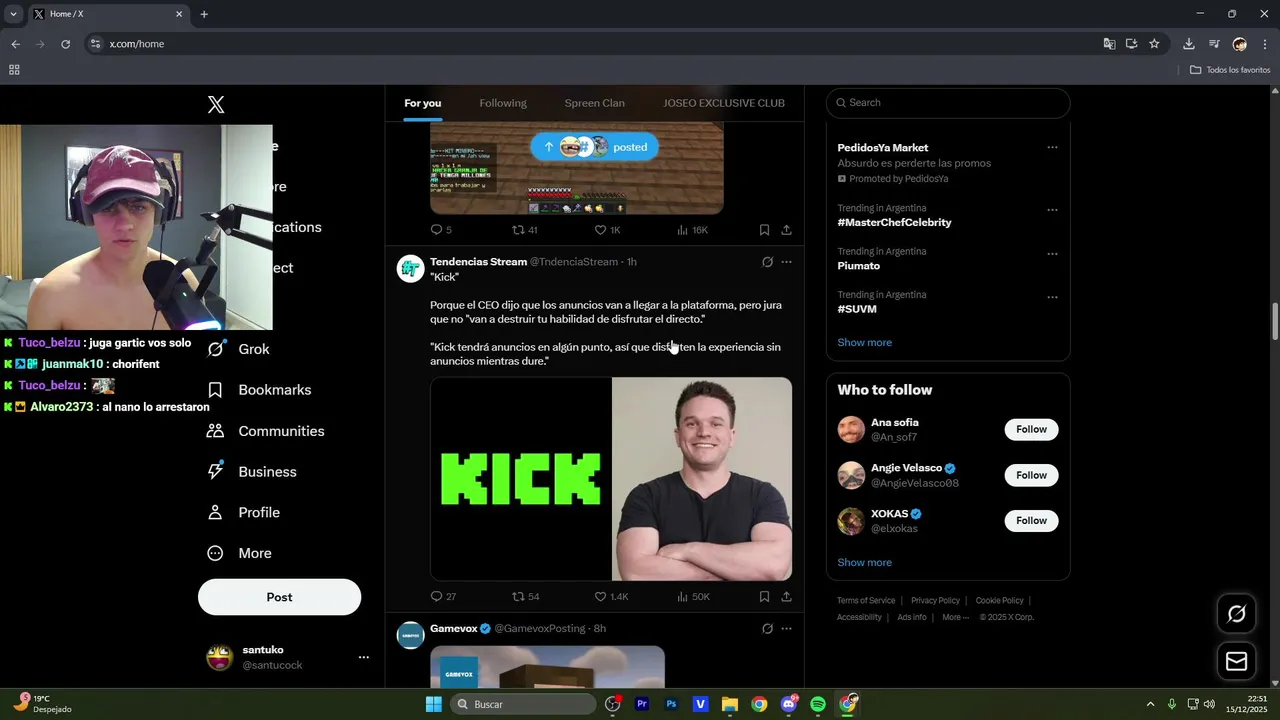1280x720 pixels.
Task: Open Grok from the sidebar
Action: (x=238, y=349)
